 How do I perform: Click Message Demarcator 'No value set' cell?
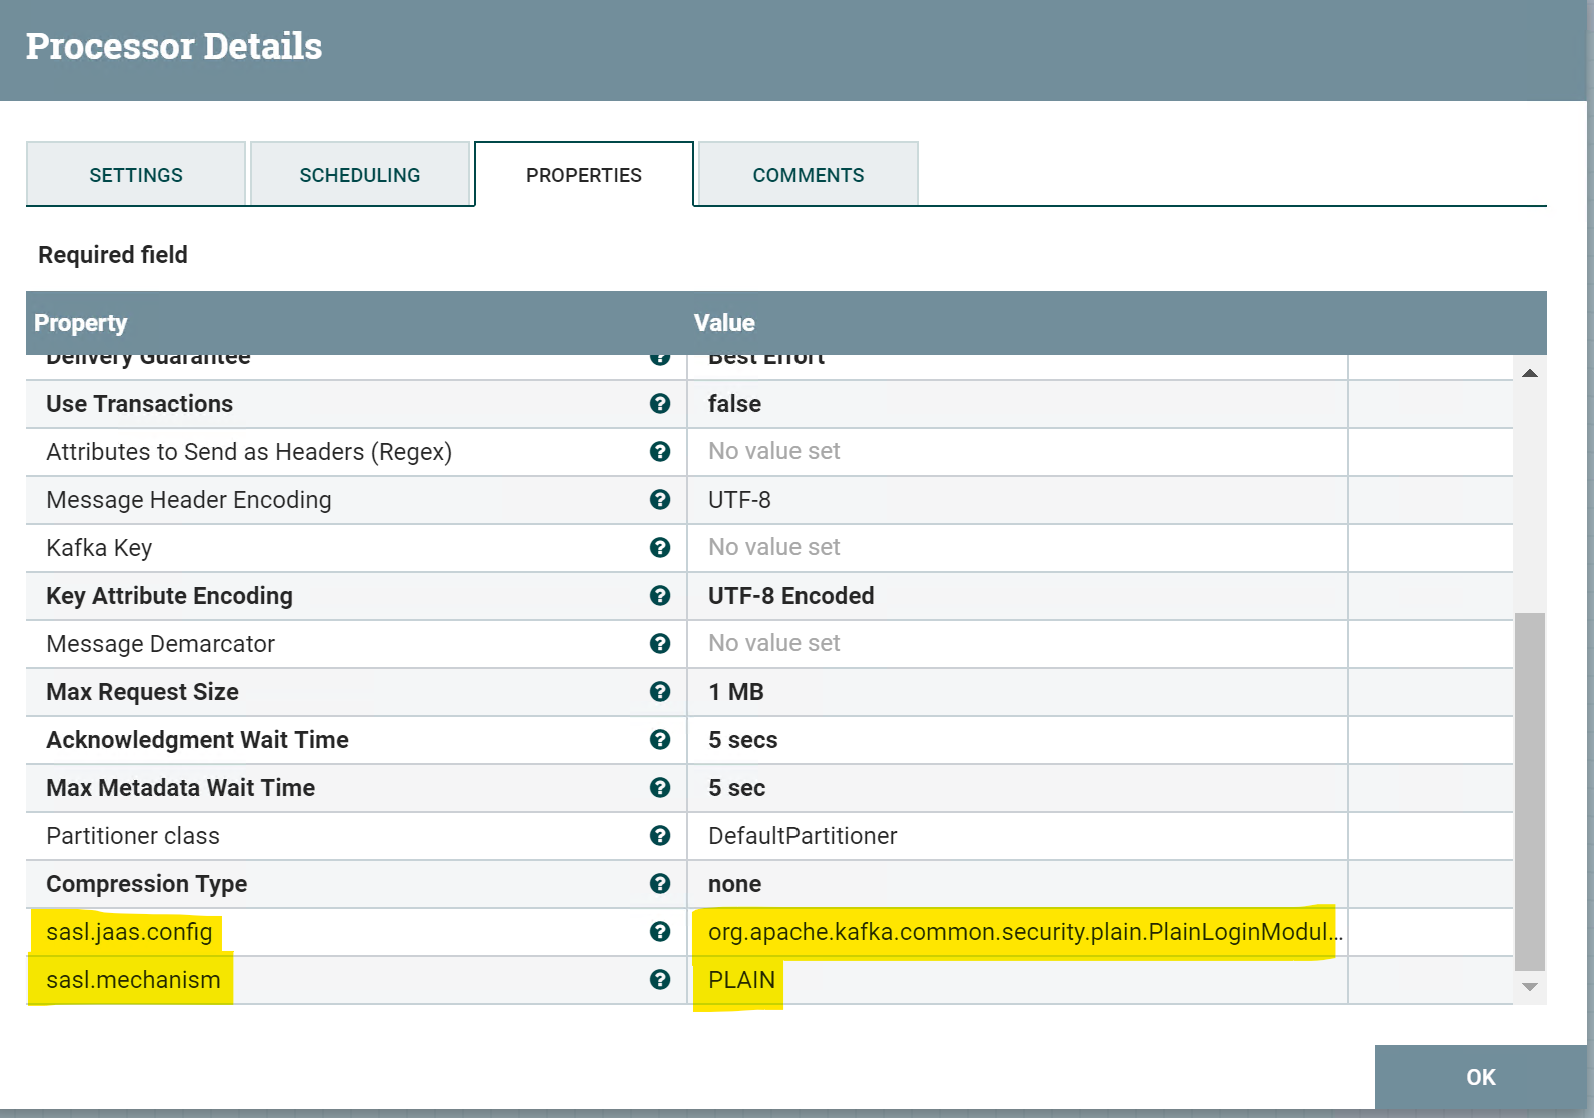coord(1017,643)
